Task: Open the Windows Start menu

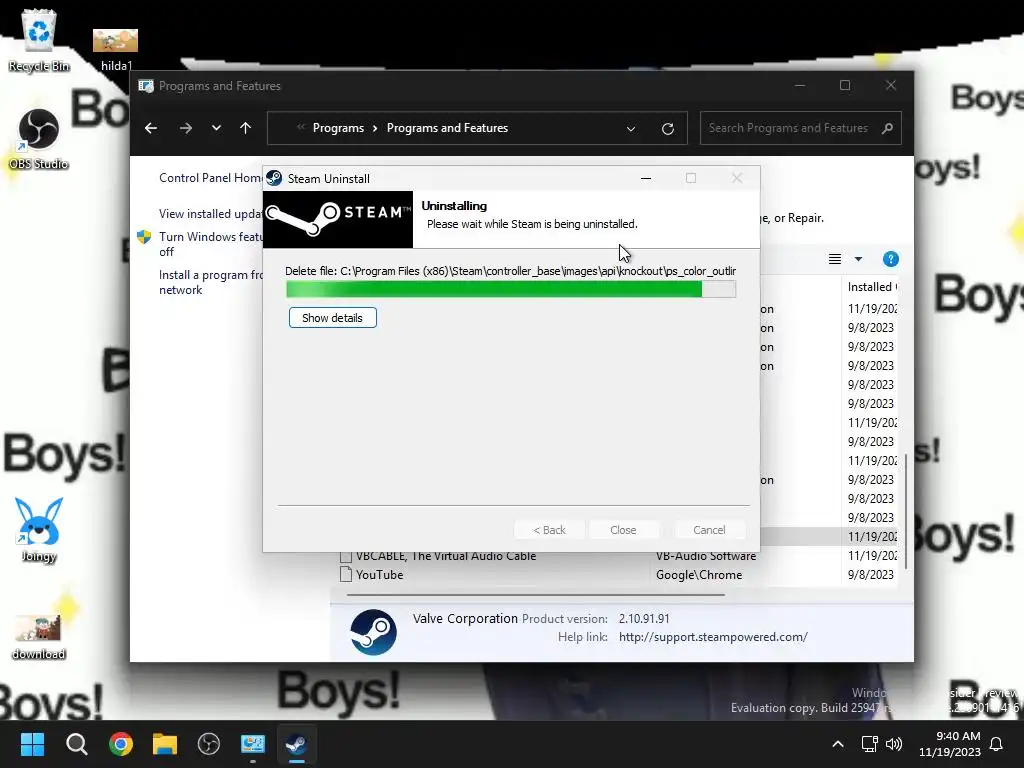Action: pos(33,744)
